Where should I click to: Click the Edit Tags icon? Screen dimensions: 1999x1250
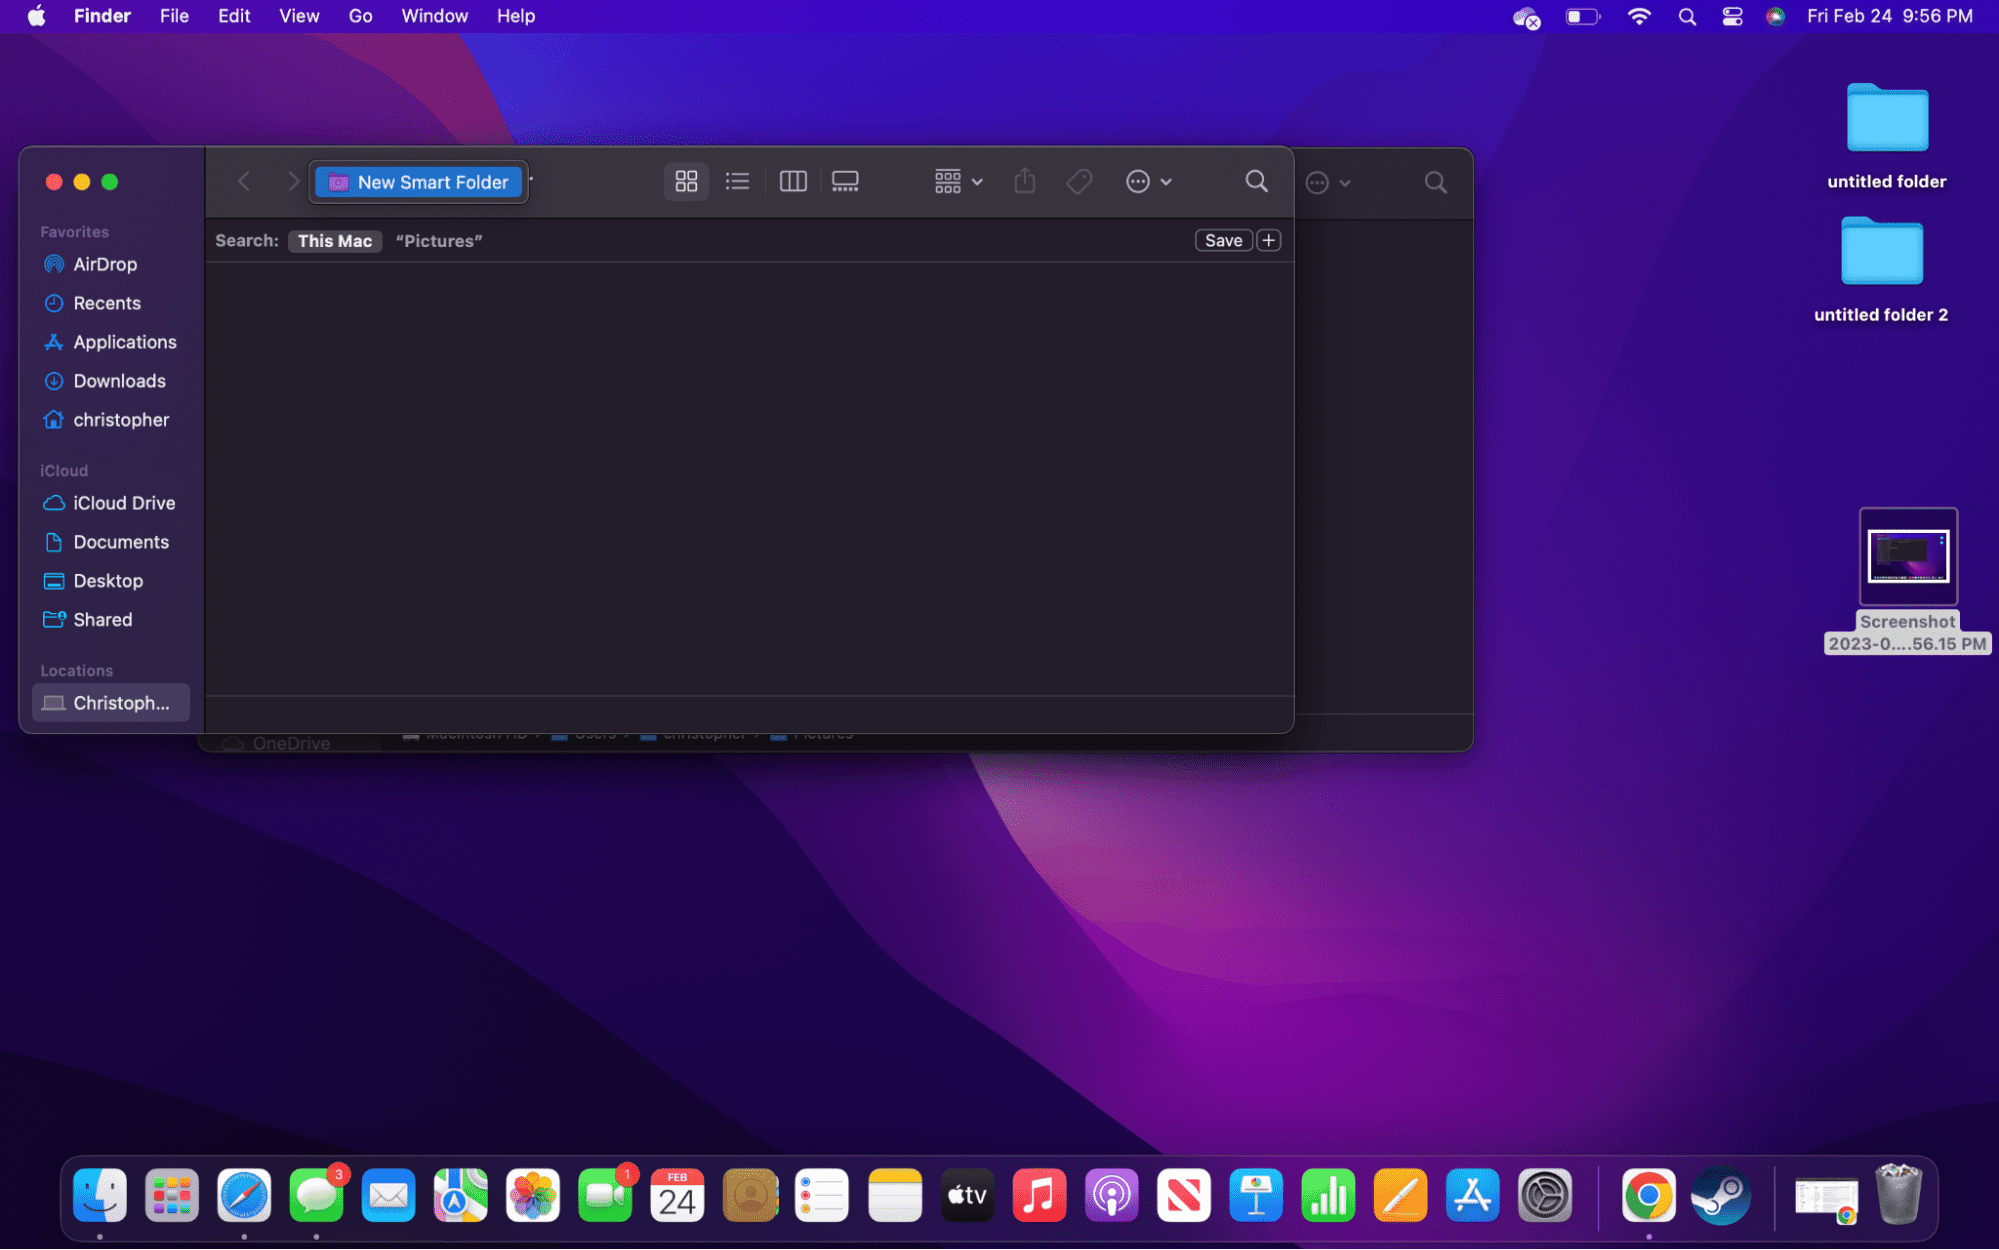(1079, 181)
